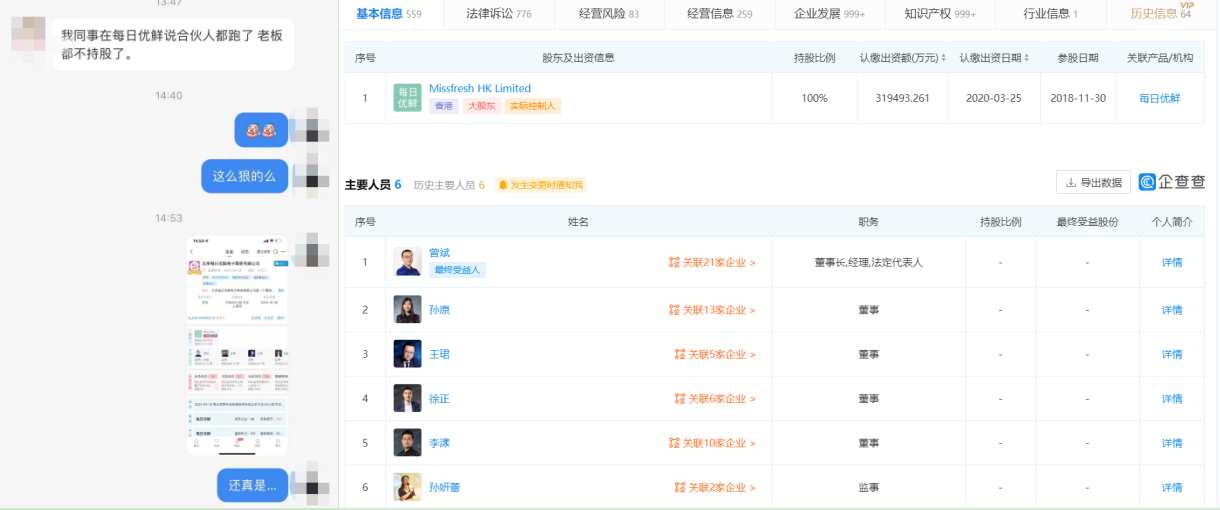
Task: Open the 每日优鲜 related product link
Action: pyautogui.click(x=1159, y=98)
